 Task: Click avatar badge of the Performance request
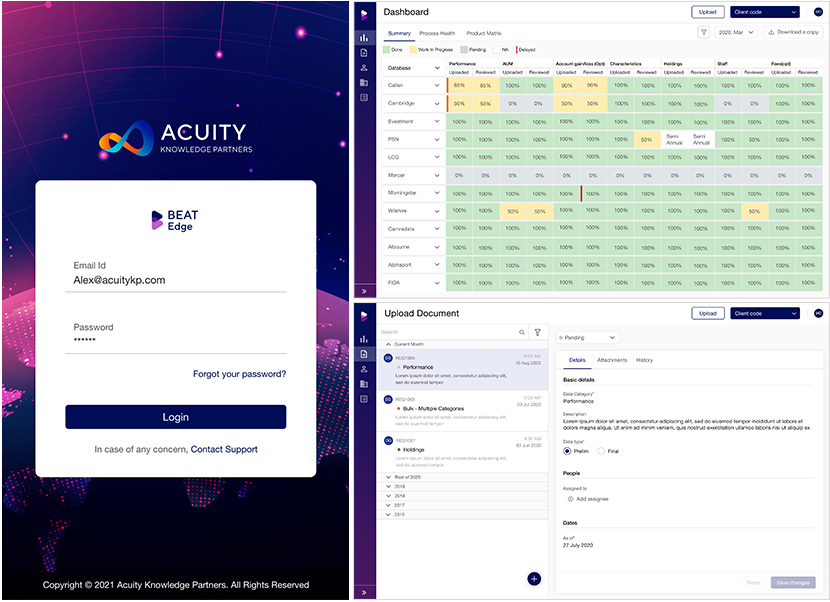[388, 358]
